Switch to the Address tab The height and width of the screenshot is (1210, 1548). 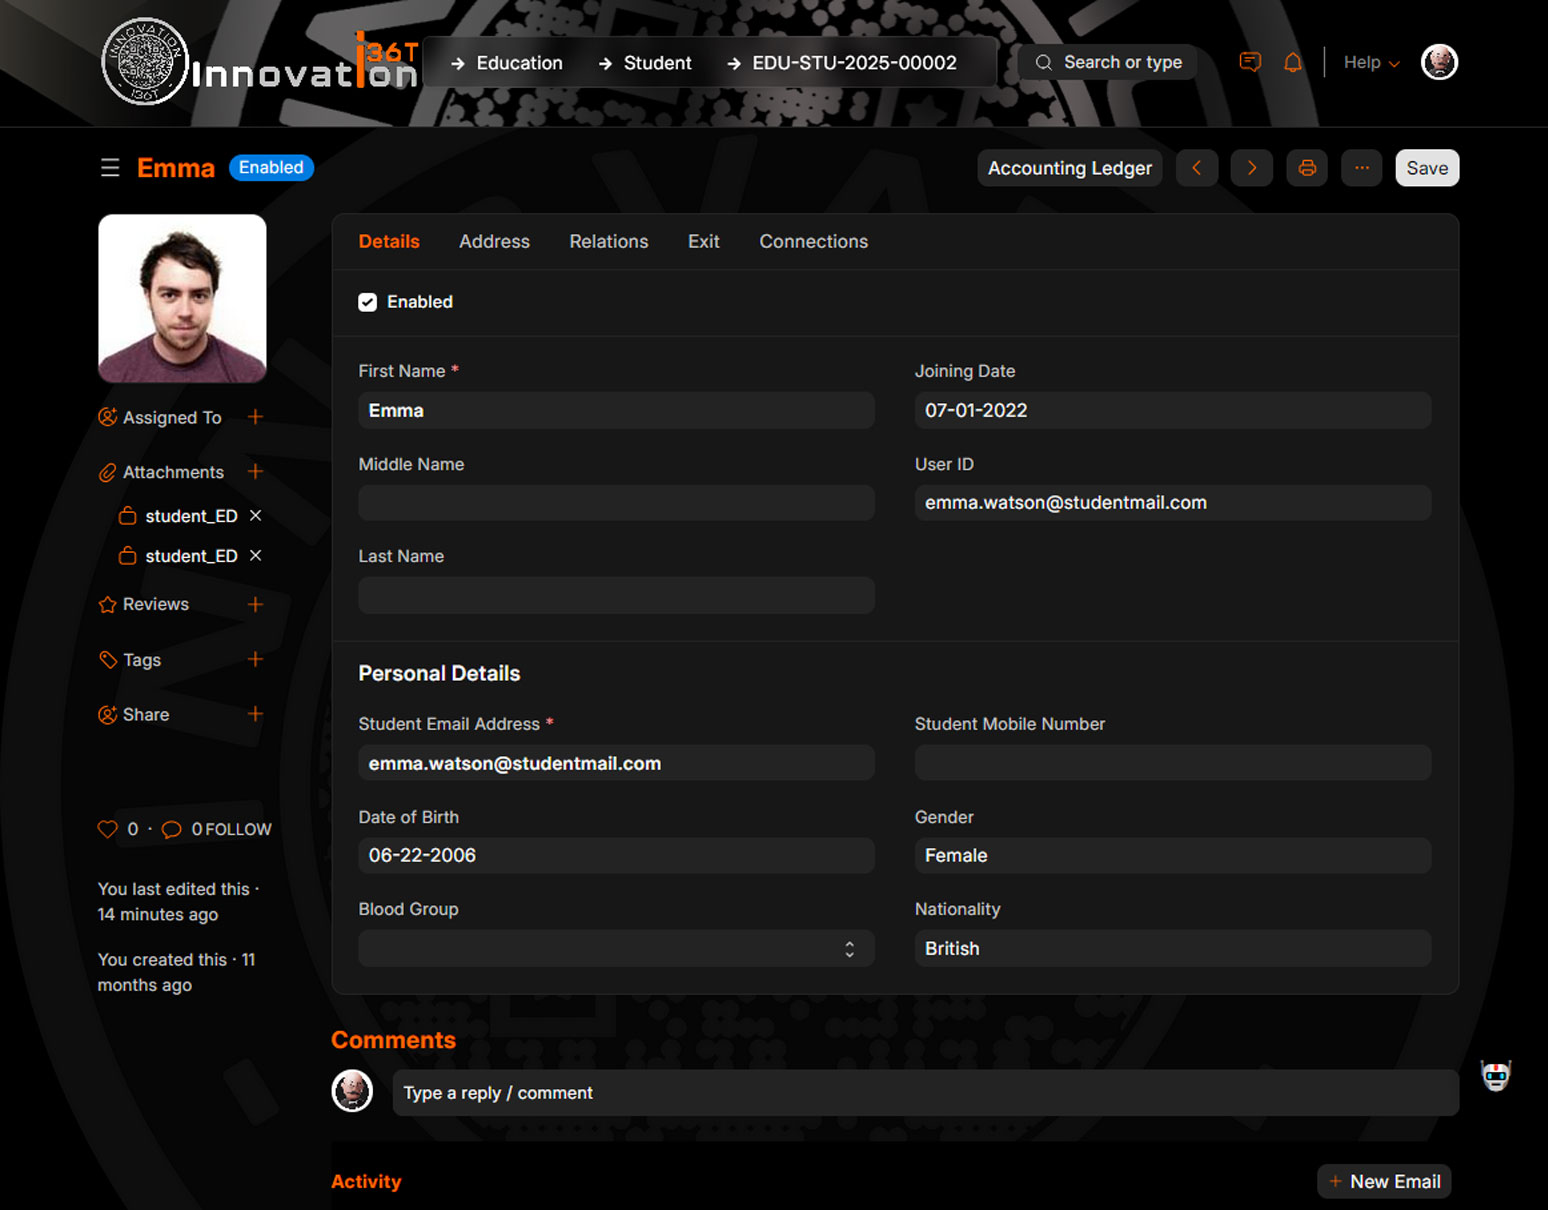(x=494, y=242)
